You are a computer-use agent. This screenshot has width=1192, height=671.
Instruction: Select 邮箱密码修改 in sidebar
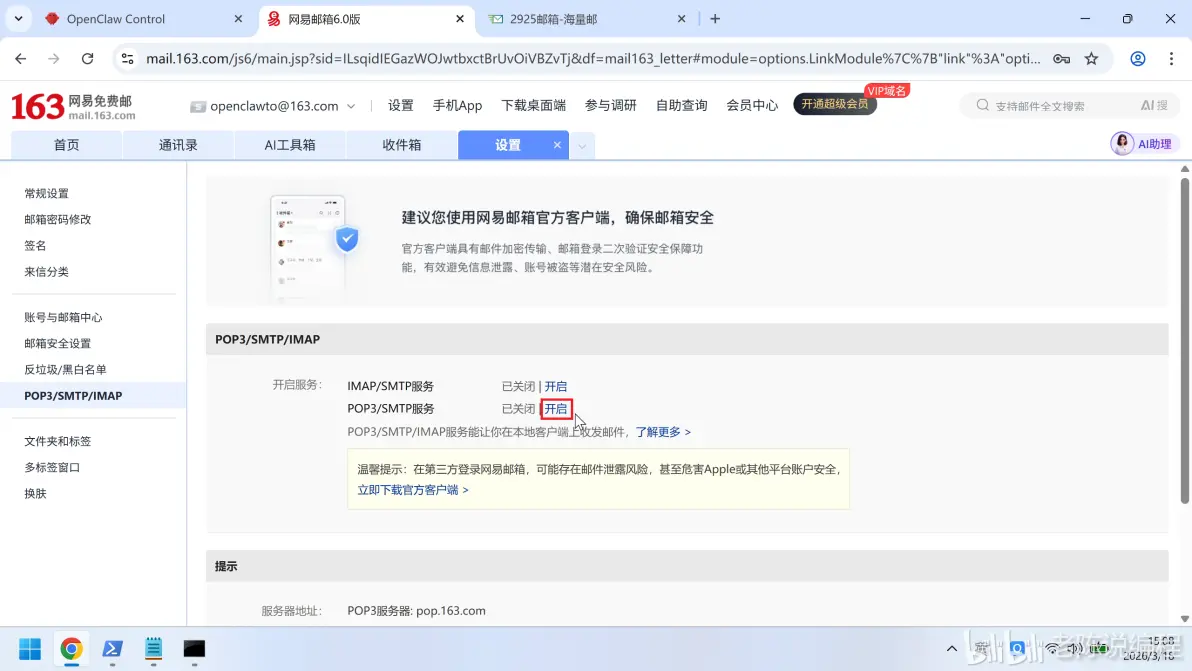[58, 219]
